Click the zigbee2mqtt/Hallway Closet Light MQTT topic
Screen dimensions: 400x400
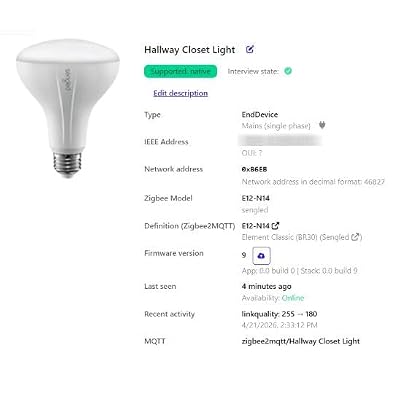[x=301, y=341]
